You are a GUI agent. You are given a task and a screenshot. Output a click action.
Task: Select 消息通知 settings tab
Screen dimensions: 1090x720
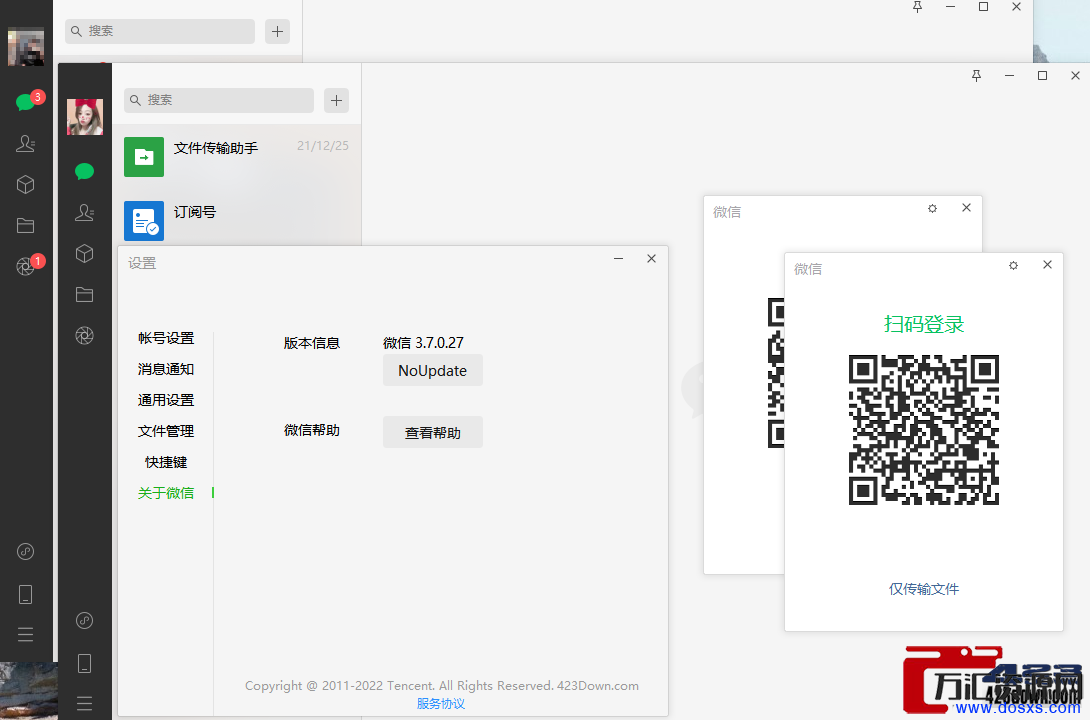click(166, 369)
